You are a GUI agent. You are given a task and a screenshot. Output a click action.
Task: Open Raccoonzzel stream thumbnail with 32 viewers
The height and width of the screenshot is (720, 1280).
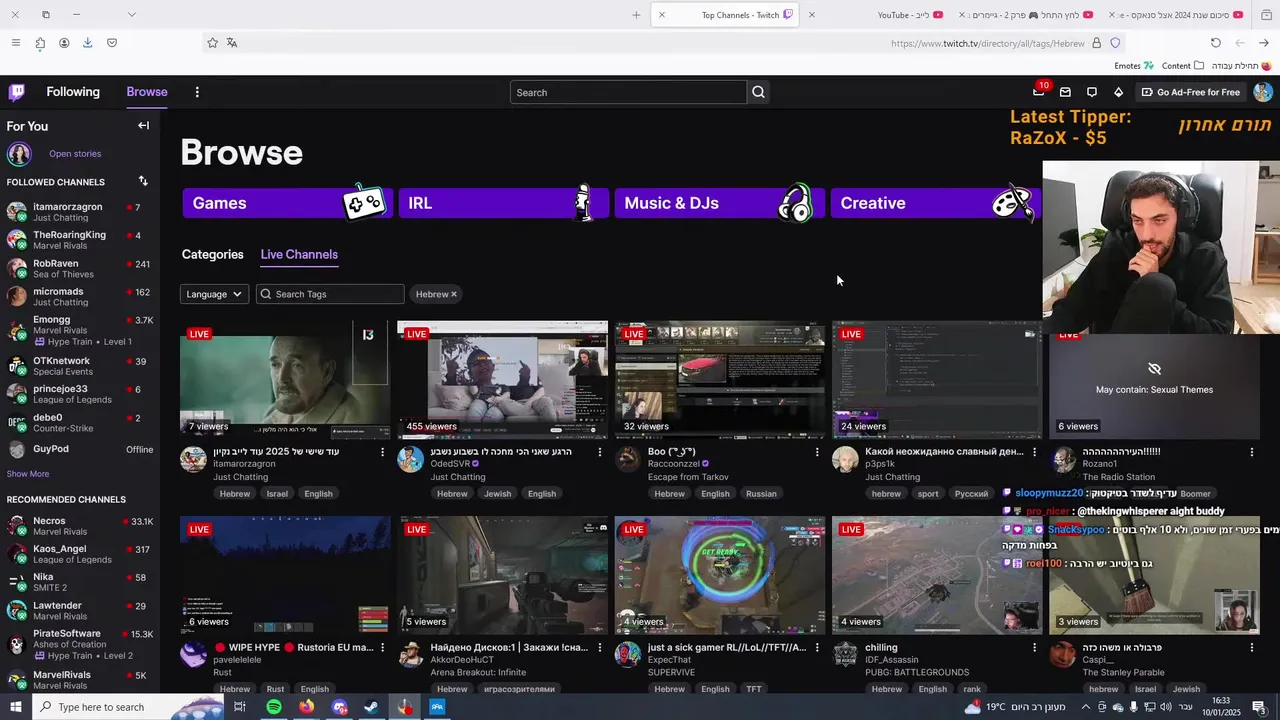pos(720,380)
